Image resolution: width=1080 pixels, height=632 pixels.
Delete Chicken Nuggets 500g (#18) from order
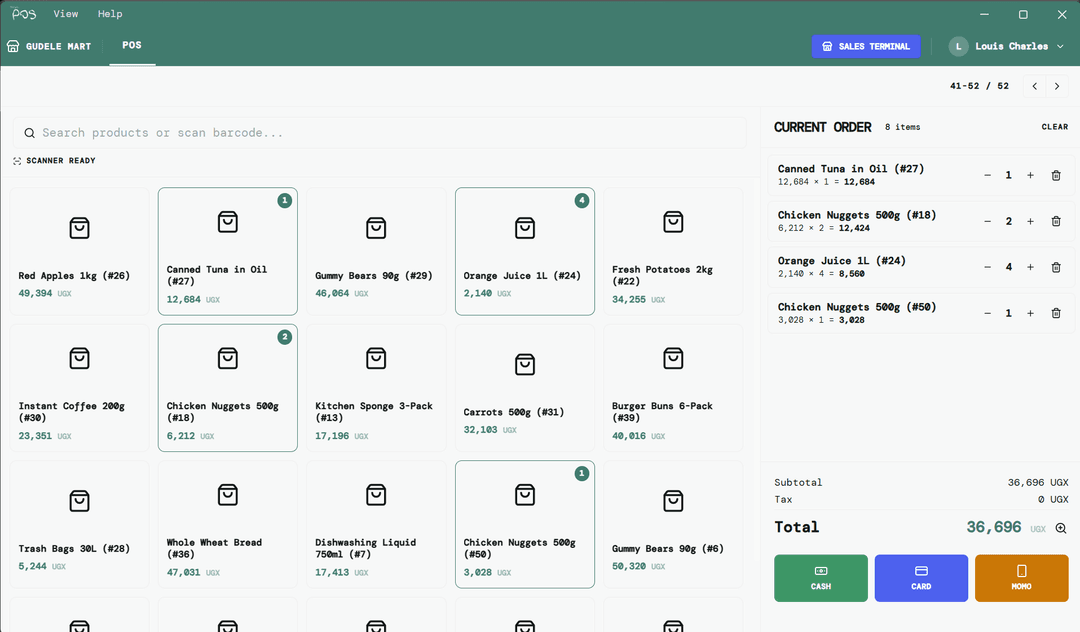click(1056, 222)
